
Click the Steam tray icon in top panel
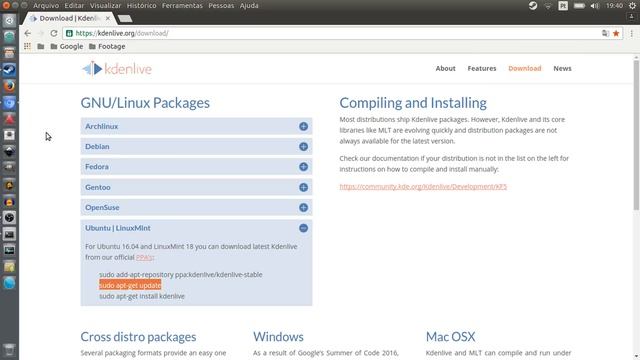pyautogui.click(x=533, y=6)
